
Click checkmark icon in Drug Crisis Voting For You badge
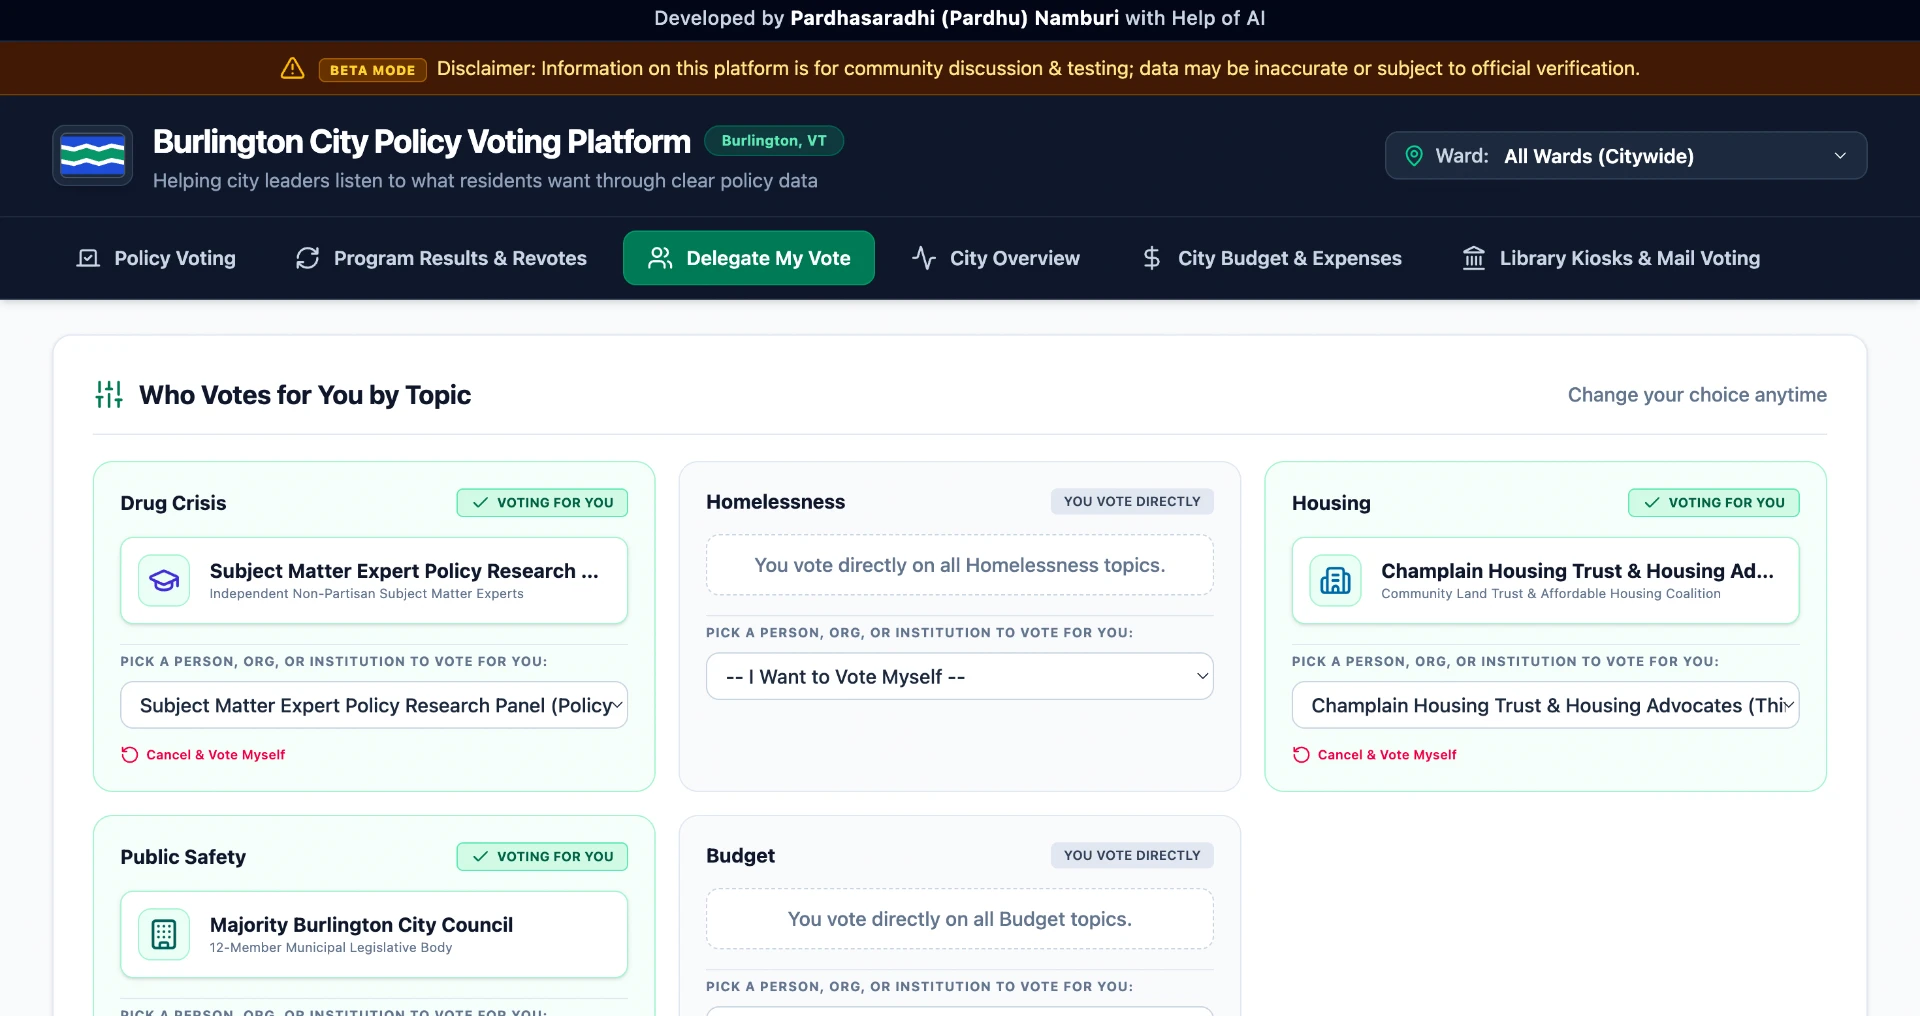[x=481, y=503]
